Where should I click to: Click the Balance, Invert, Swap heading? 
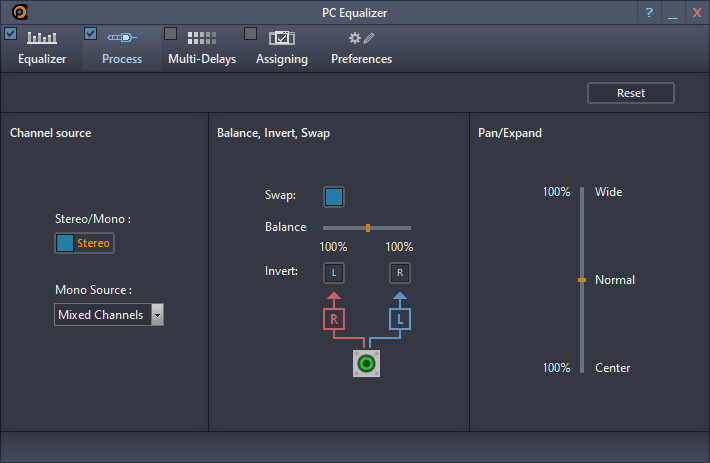[273, 133]
